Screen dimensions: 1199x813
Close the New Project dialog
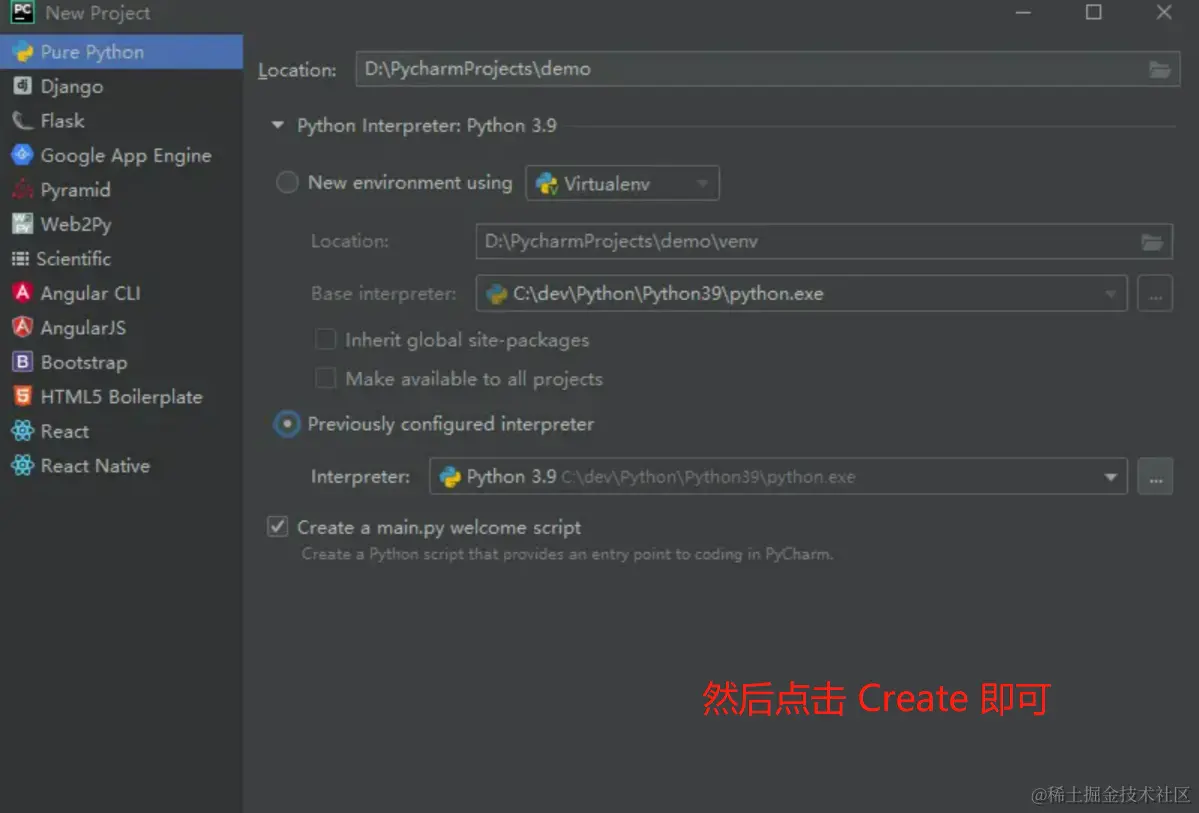1164,12
